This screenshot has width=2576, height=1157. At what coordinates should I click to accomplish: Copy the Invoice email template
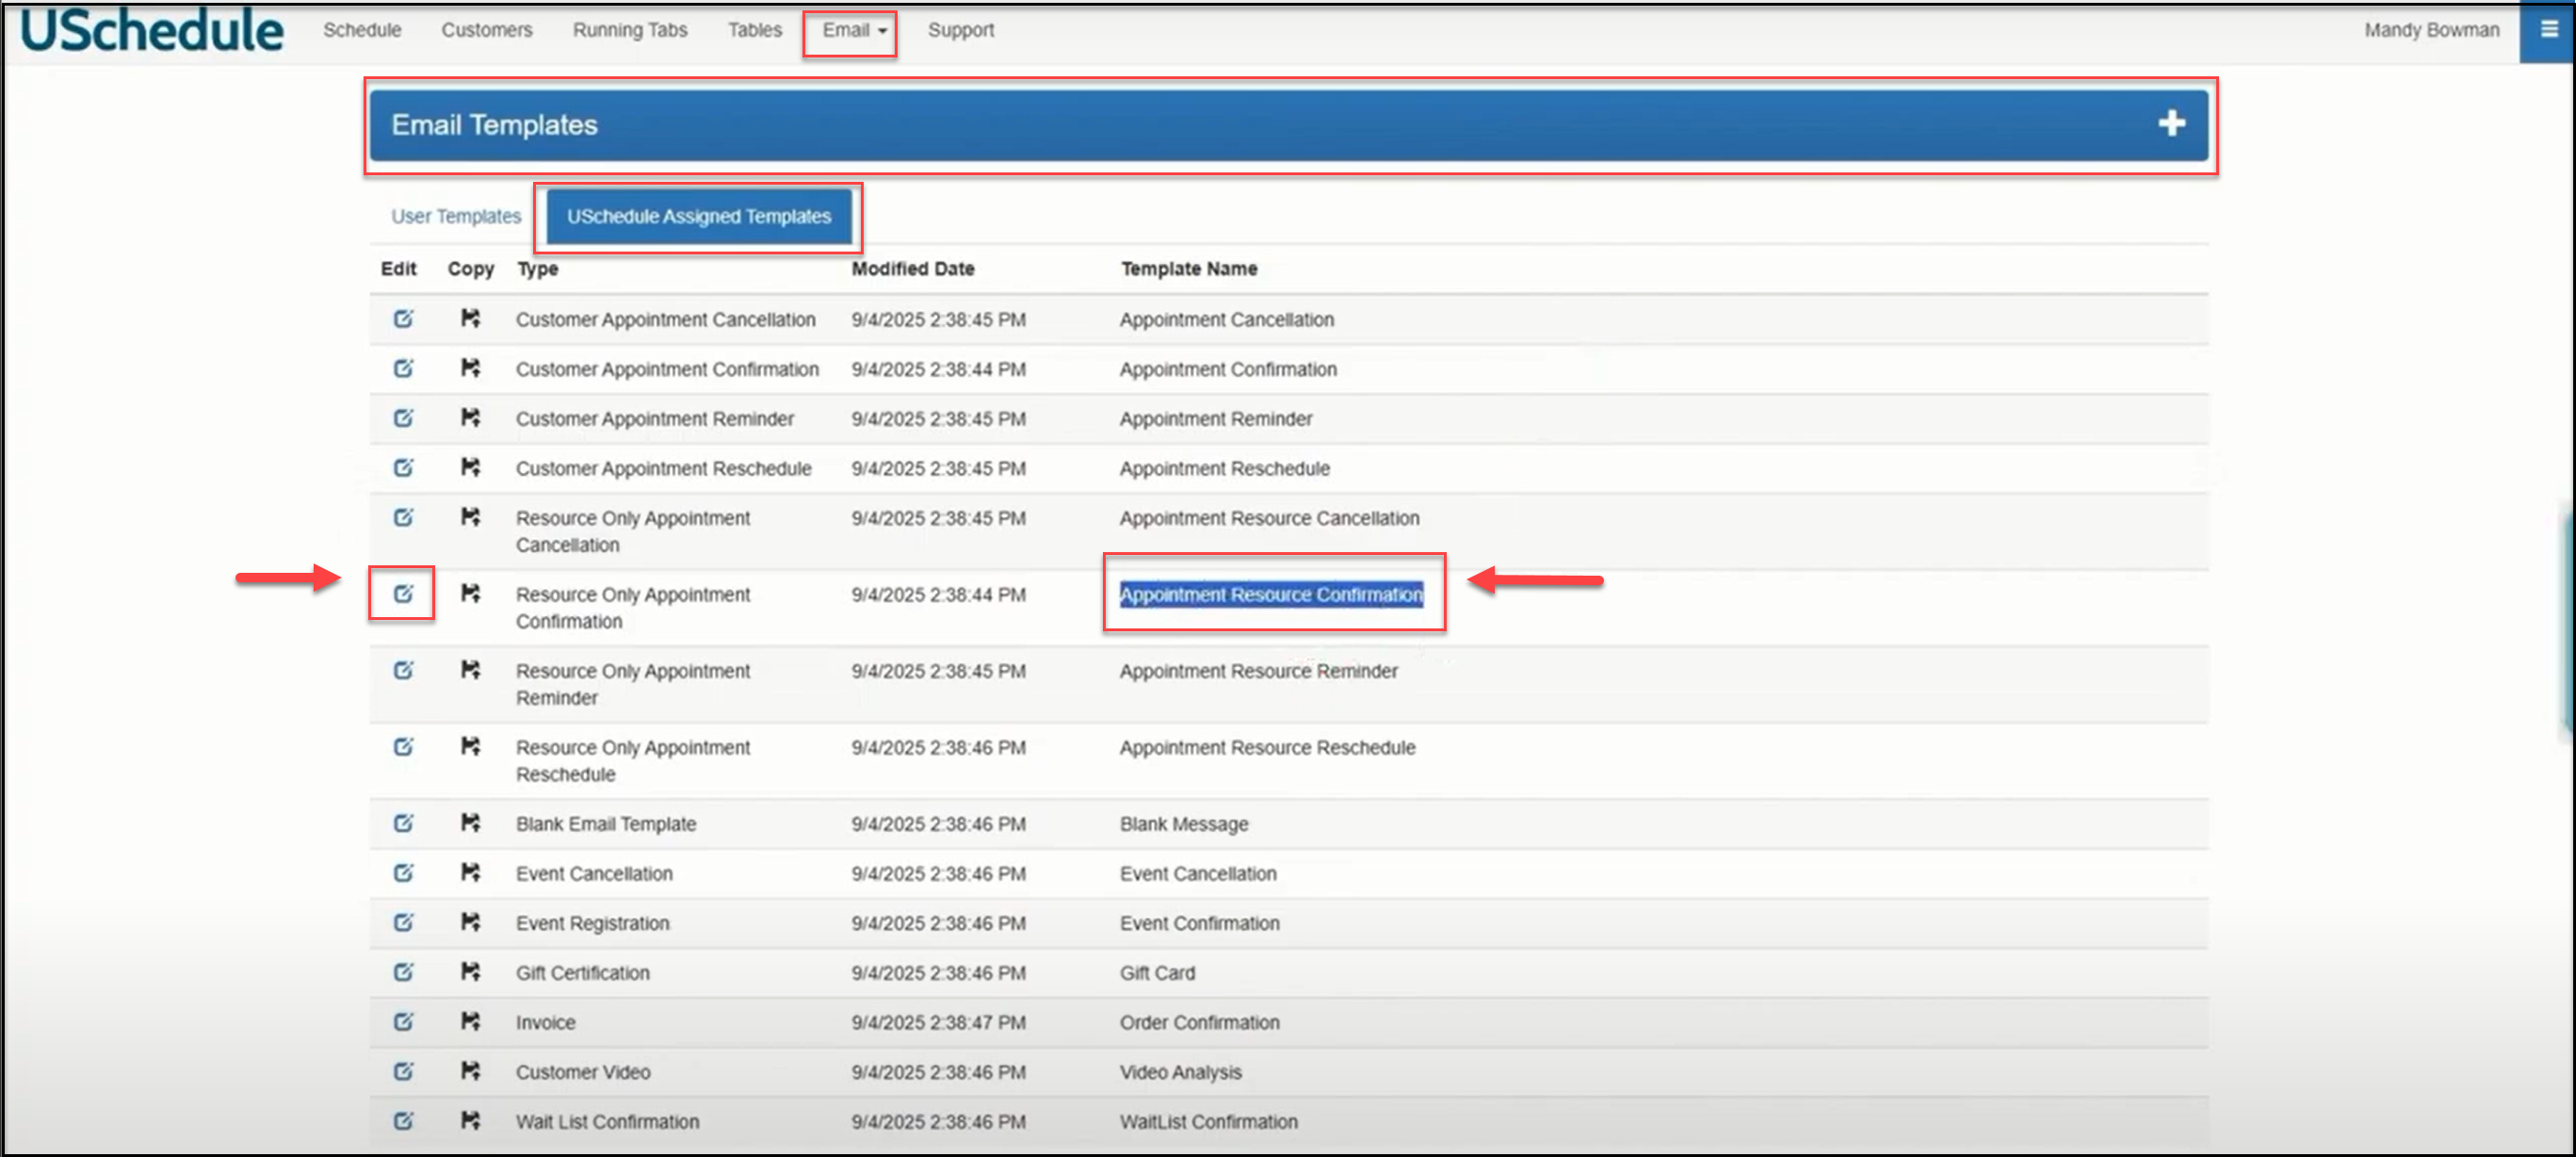(470, 1021)
